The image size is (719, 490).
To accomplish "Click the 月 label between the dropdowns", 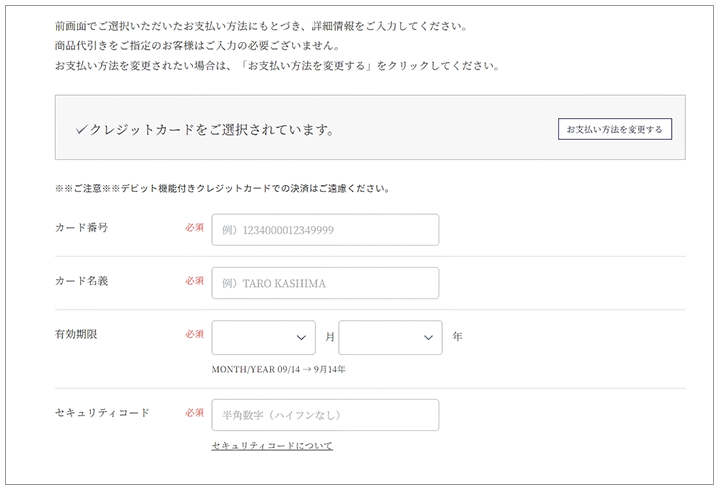I will (330, 337).
